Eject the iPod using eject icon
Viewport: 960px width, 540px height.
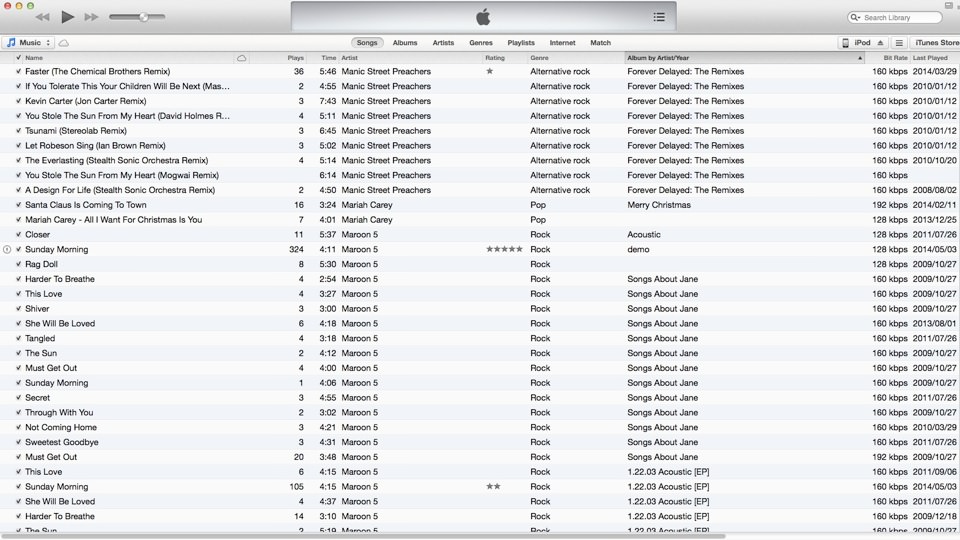880,43
